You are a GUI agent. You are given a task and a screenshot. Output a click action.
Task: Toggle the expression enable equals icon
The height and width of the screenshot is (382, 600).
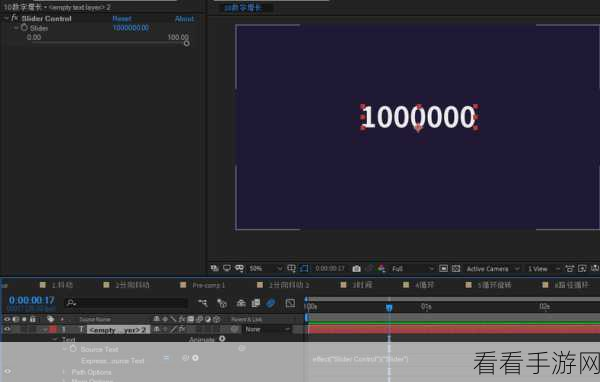click(x=166, y=358)
